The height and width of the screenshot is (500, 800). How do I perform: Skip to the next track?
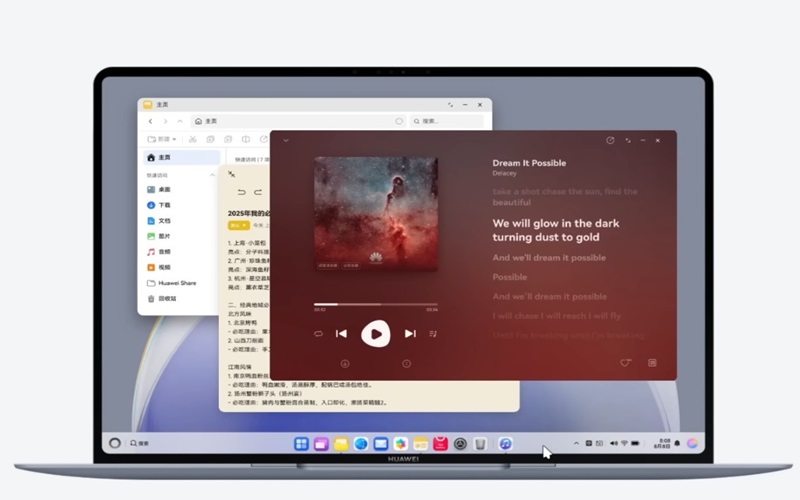[x=410, y=334]
